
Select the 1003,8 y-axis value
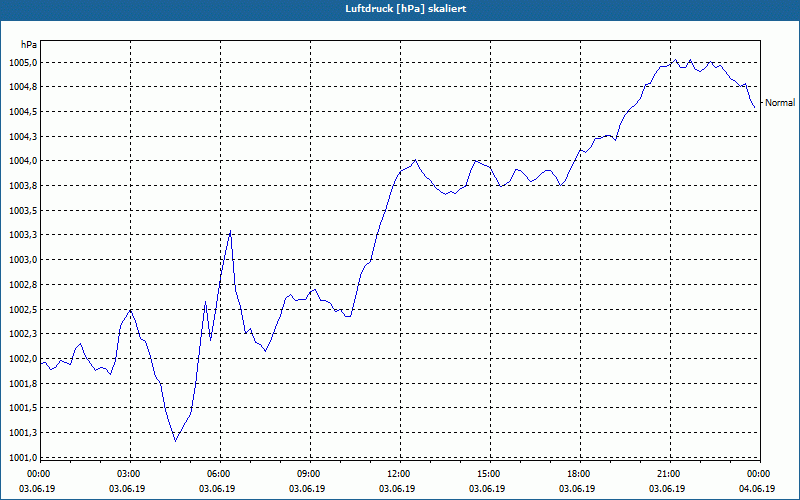click(23, 186)
